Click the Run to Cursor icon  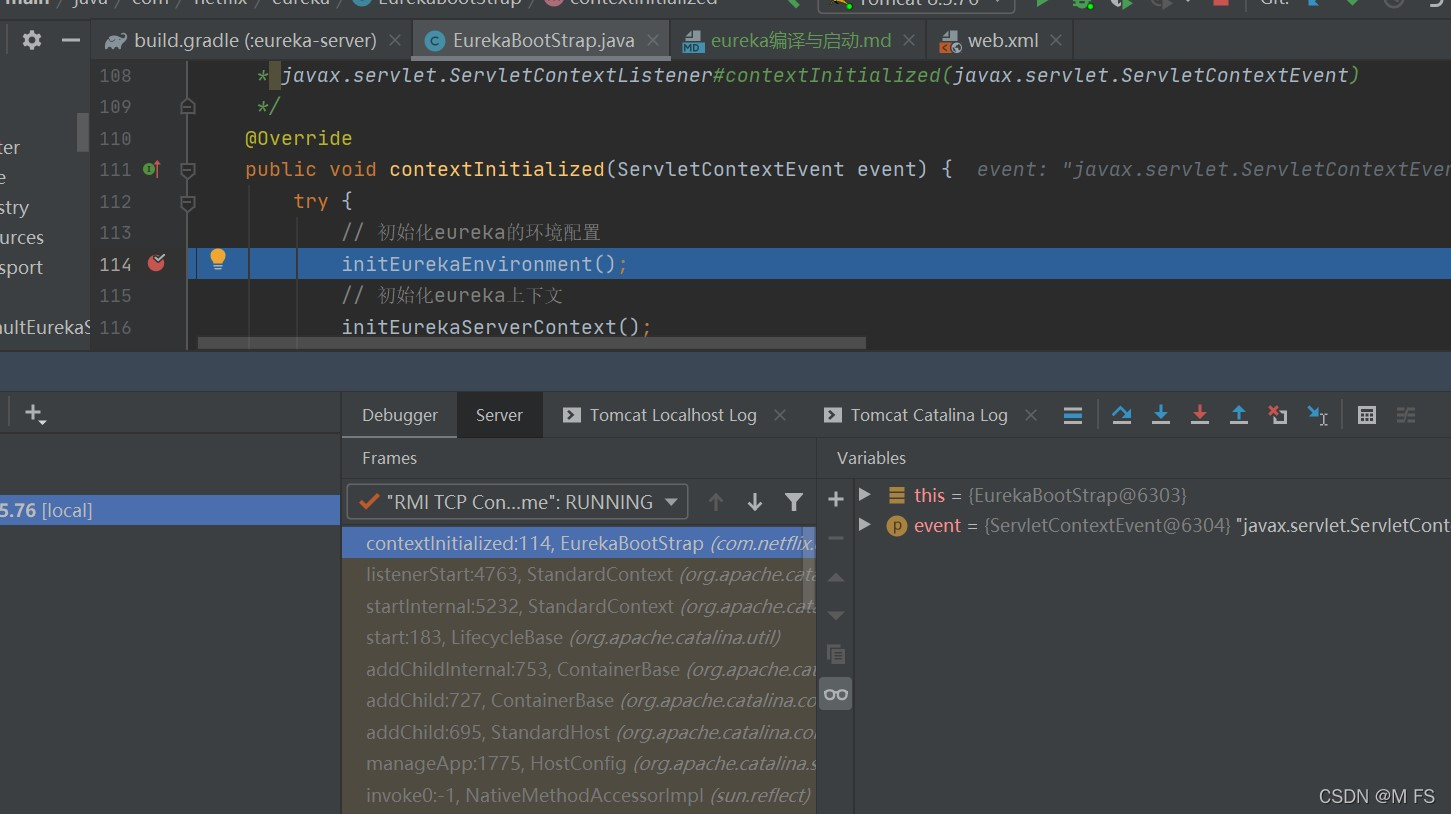[x=1318, y=415]
